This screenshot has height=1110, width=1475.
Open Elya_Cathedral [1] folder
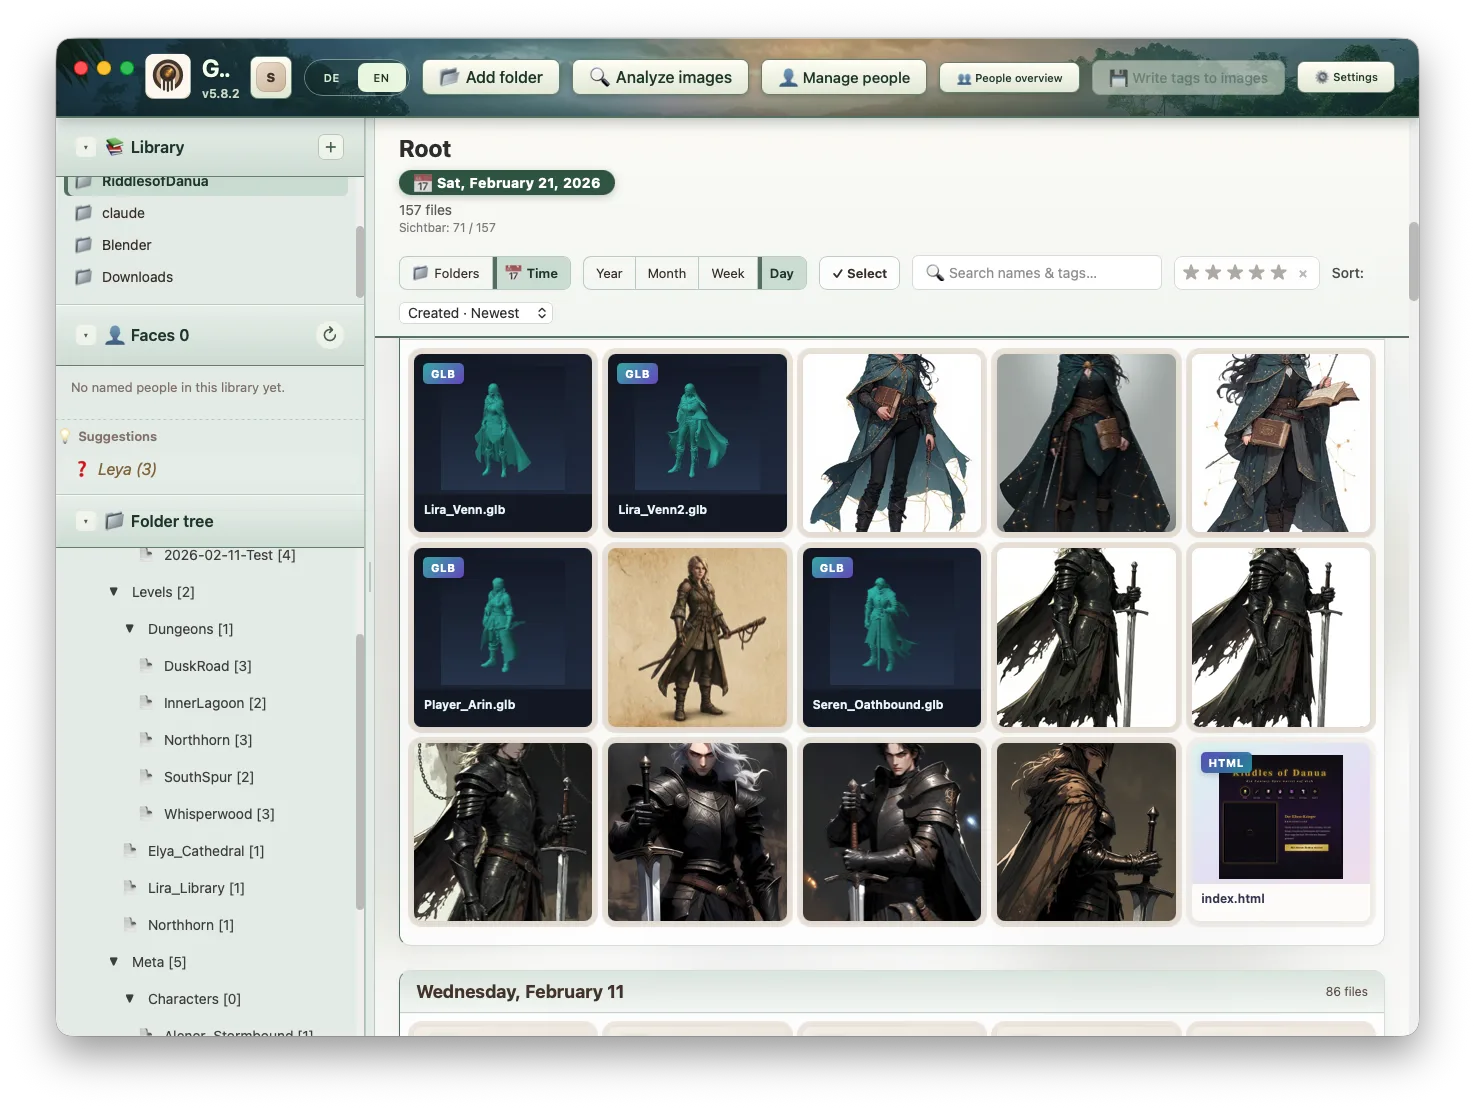pos(206,851)
